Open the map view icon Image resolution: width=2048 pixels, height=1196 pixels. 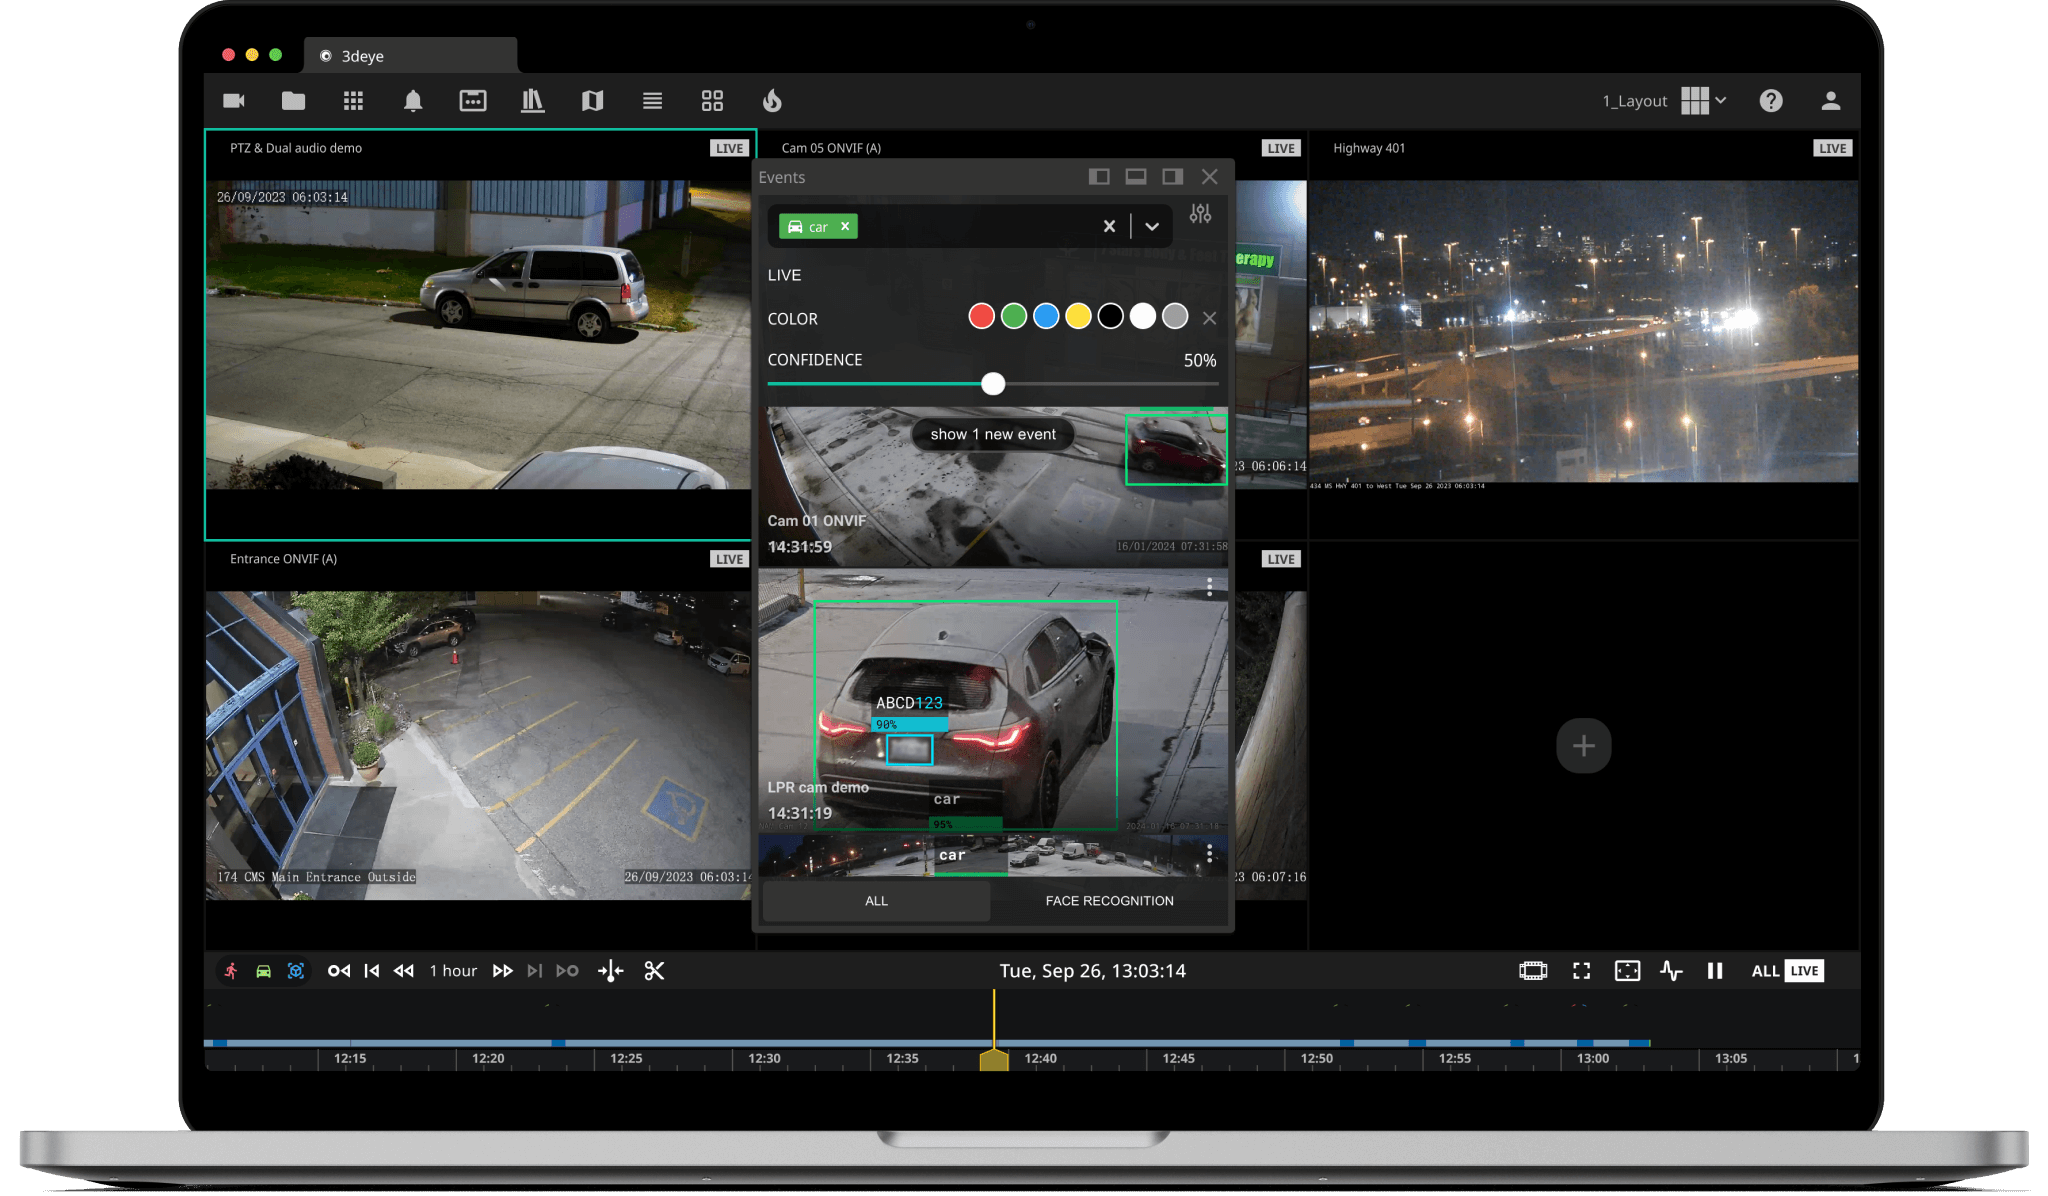593,100
